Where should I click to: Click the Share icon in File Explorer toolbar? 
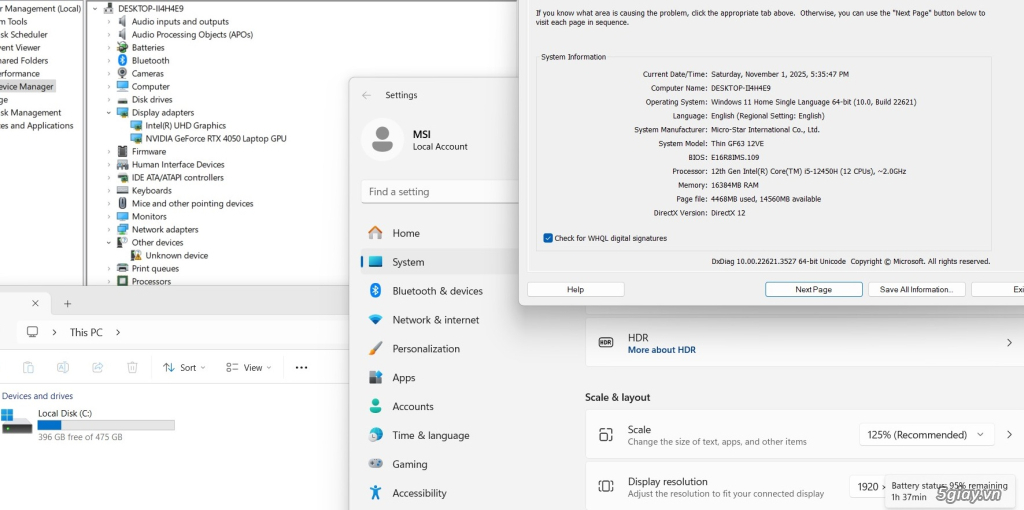(x=97, y=368)
